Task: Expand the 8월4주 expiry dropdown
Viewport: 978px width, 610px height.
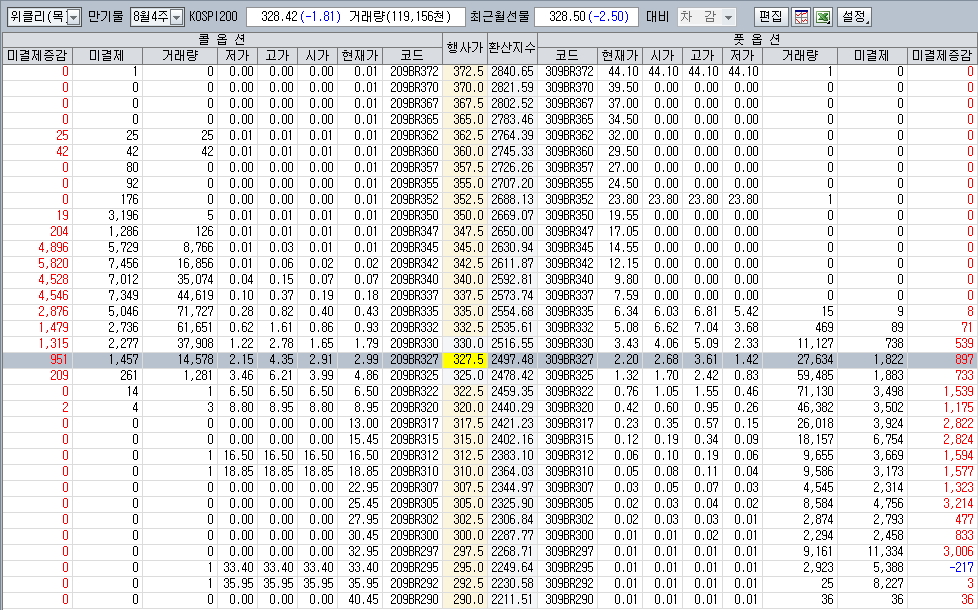Action: tap(157, 17)
